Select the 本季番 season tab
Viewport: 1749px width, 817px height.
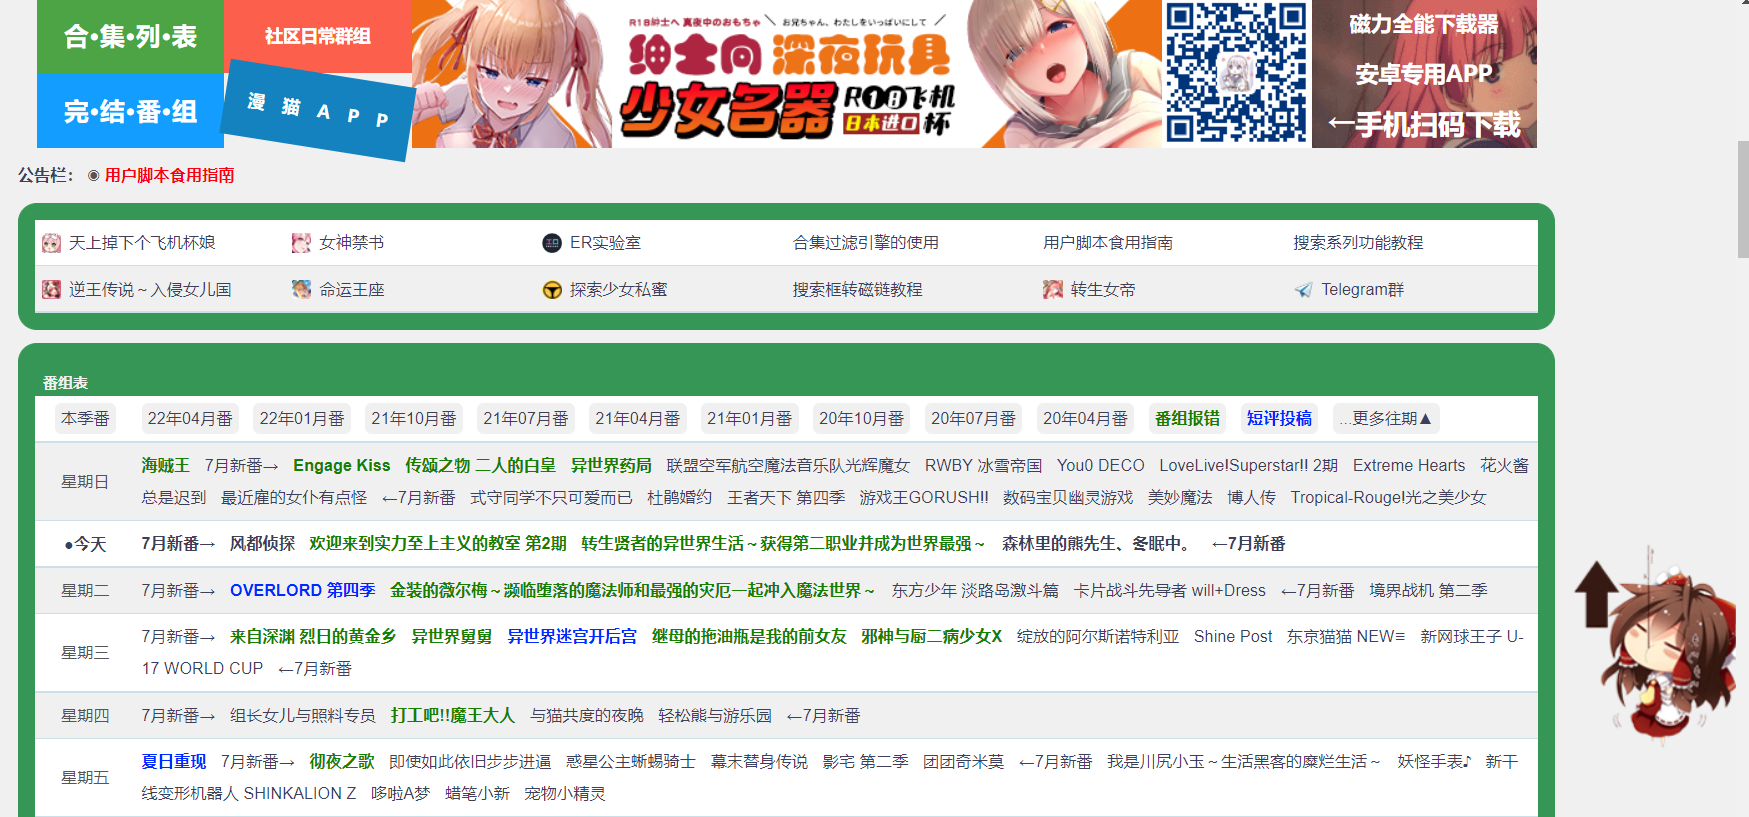(85, 419)
